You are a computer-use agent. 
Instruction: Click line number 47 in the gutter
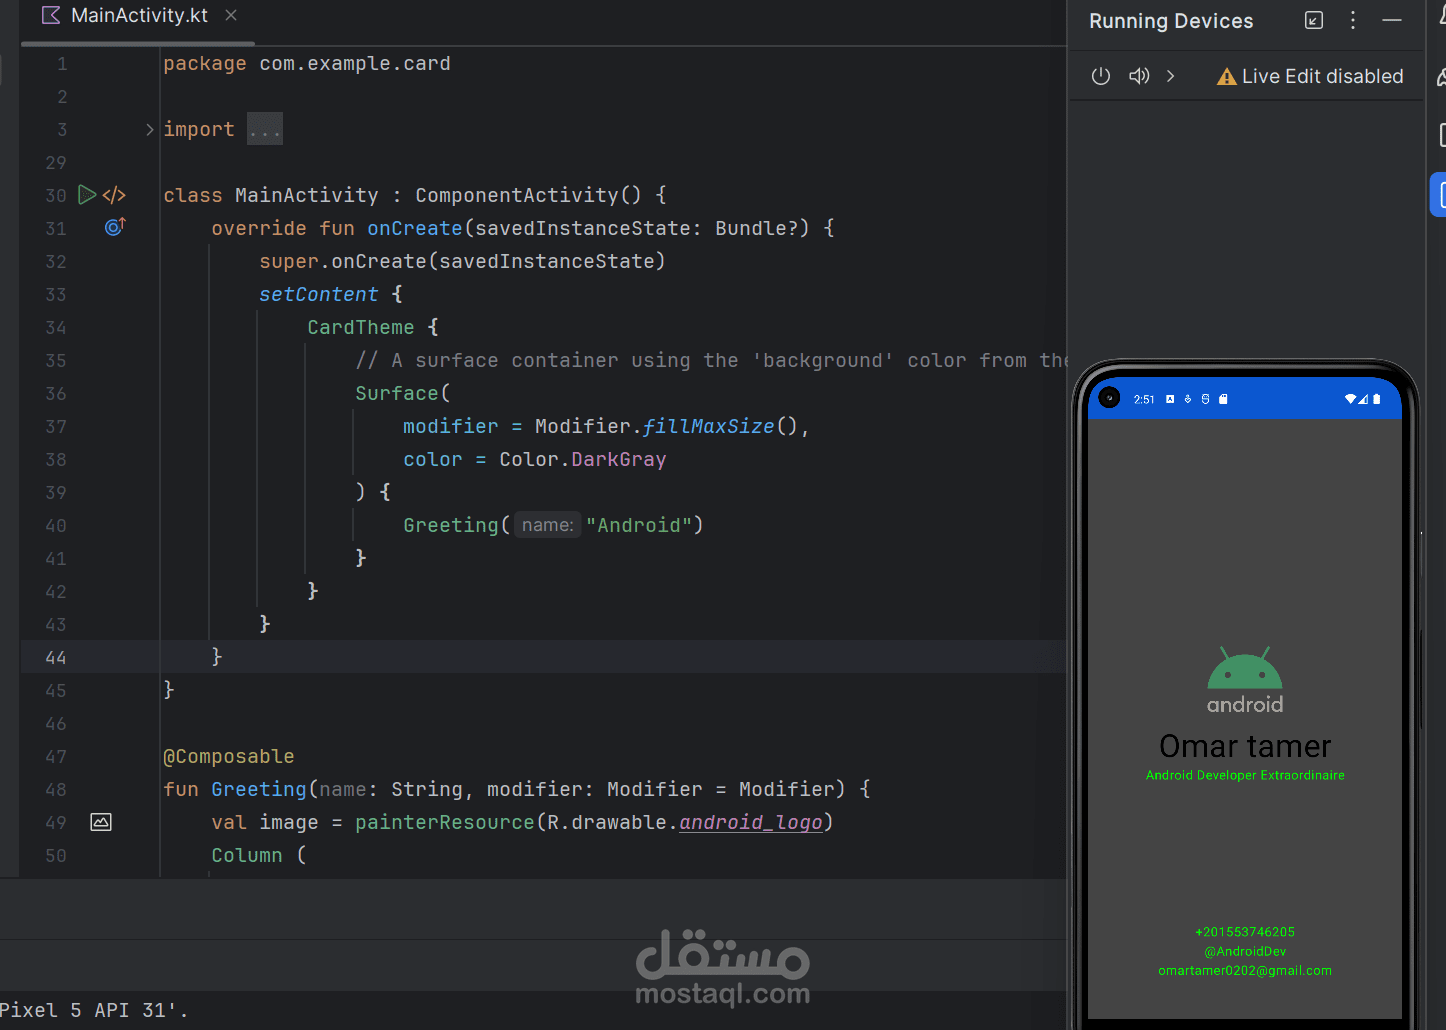coord(56,757)
